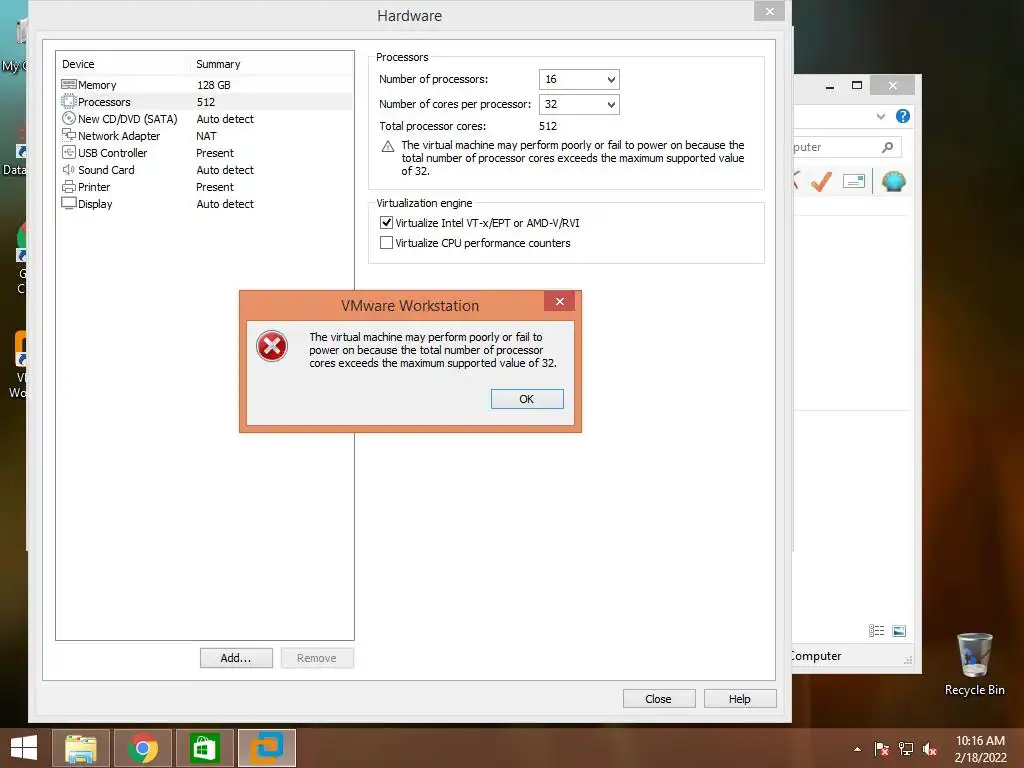Screen dimensions: 1024x768
Task: Close the VMware Workstation error popup
Action: 560,301
